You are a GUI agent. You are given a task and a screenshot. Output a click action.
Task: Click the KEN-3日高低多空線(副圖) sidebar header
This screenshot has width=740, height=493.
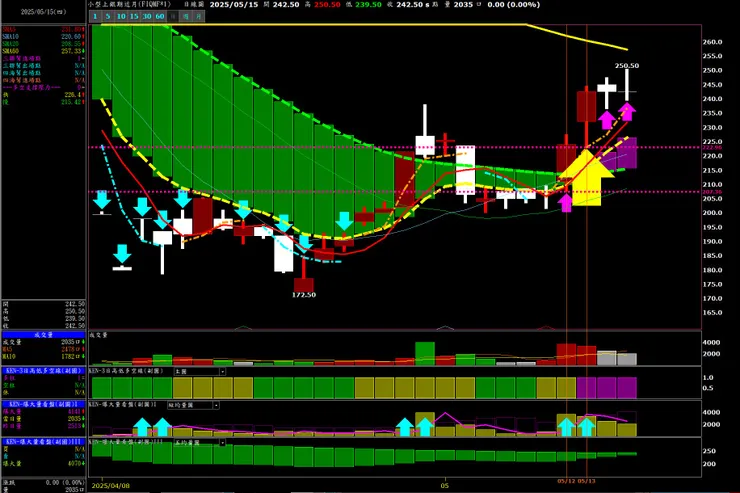coord(43,371)
